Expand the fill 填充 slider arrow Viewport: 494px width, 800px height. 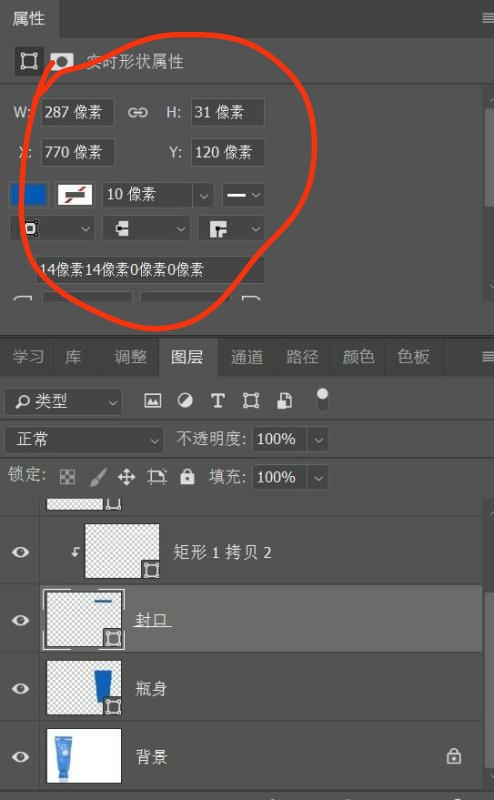pyautogui.click(x=318, y=478)
